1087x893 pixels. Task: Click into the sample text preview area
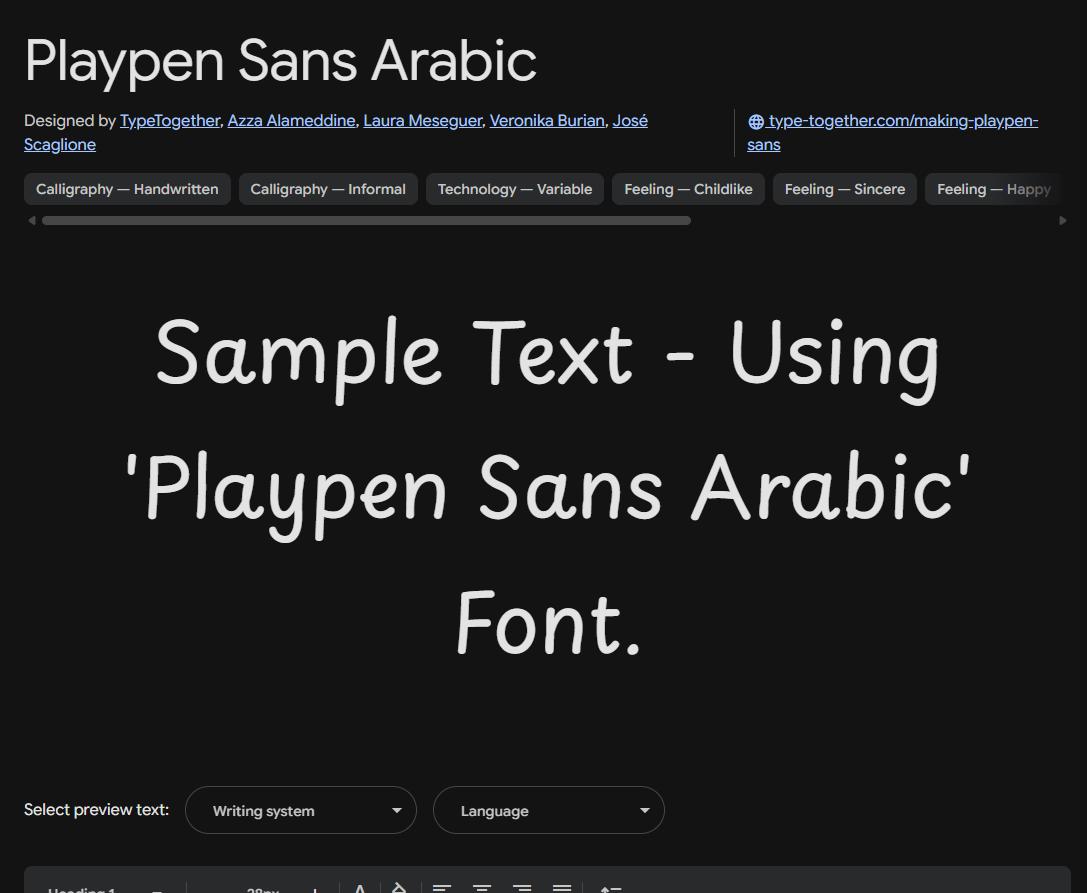click(x=548, y=485)
